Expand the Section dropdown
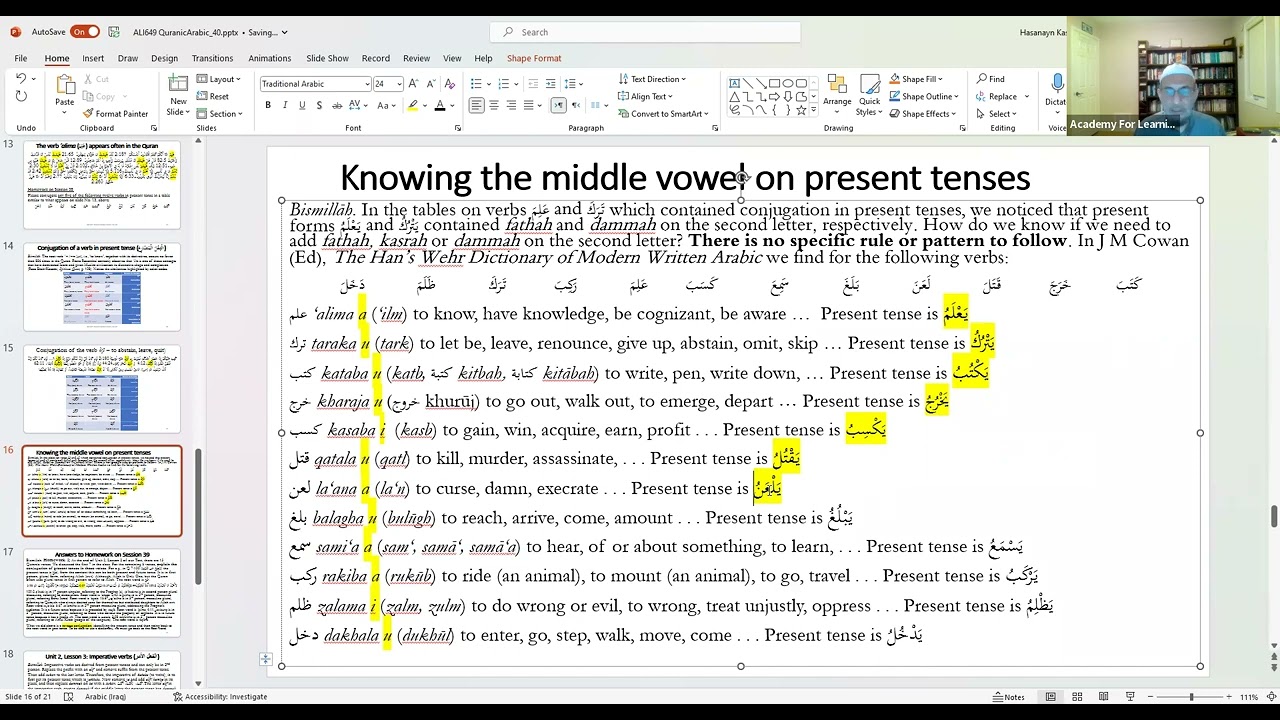The height and width of the screenshot is (720, 1280). [219, 114]
